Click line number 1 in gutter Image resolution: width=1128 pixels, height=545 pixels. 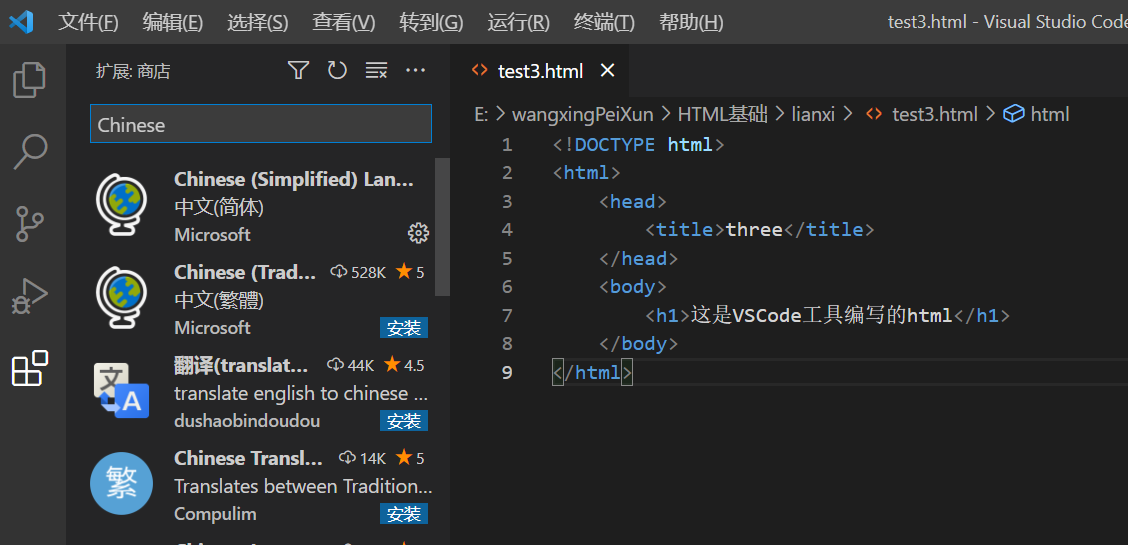click(x=506, y=145)
